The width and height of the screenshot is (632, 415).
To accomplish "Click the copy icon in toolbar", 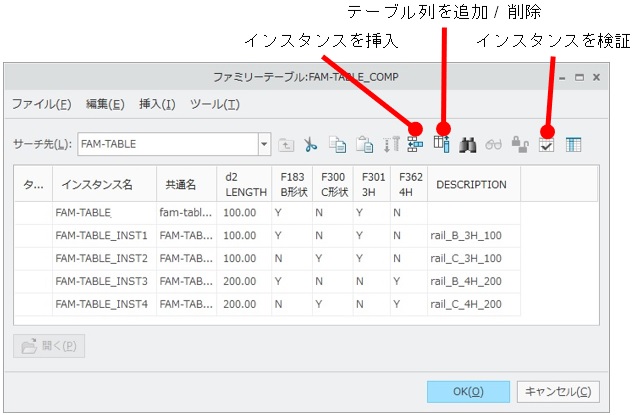I will (337, 144).
